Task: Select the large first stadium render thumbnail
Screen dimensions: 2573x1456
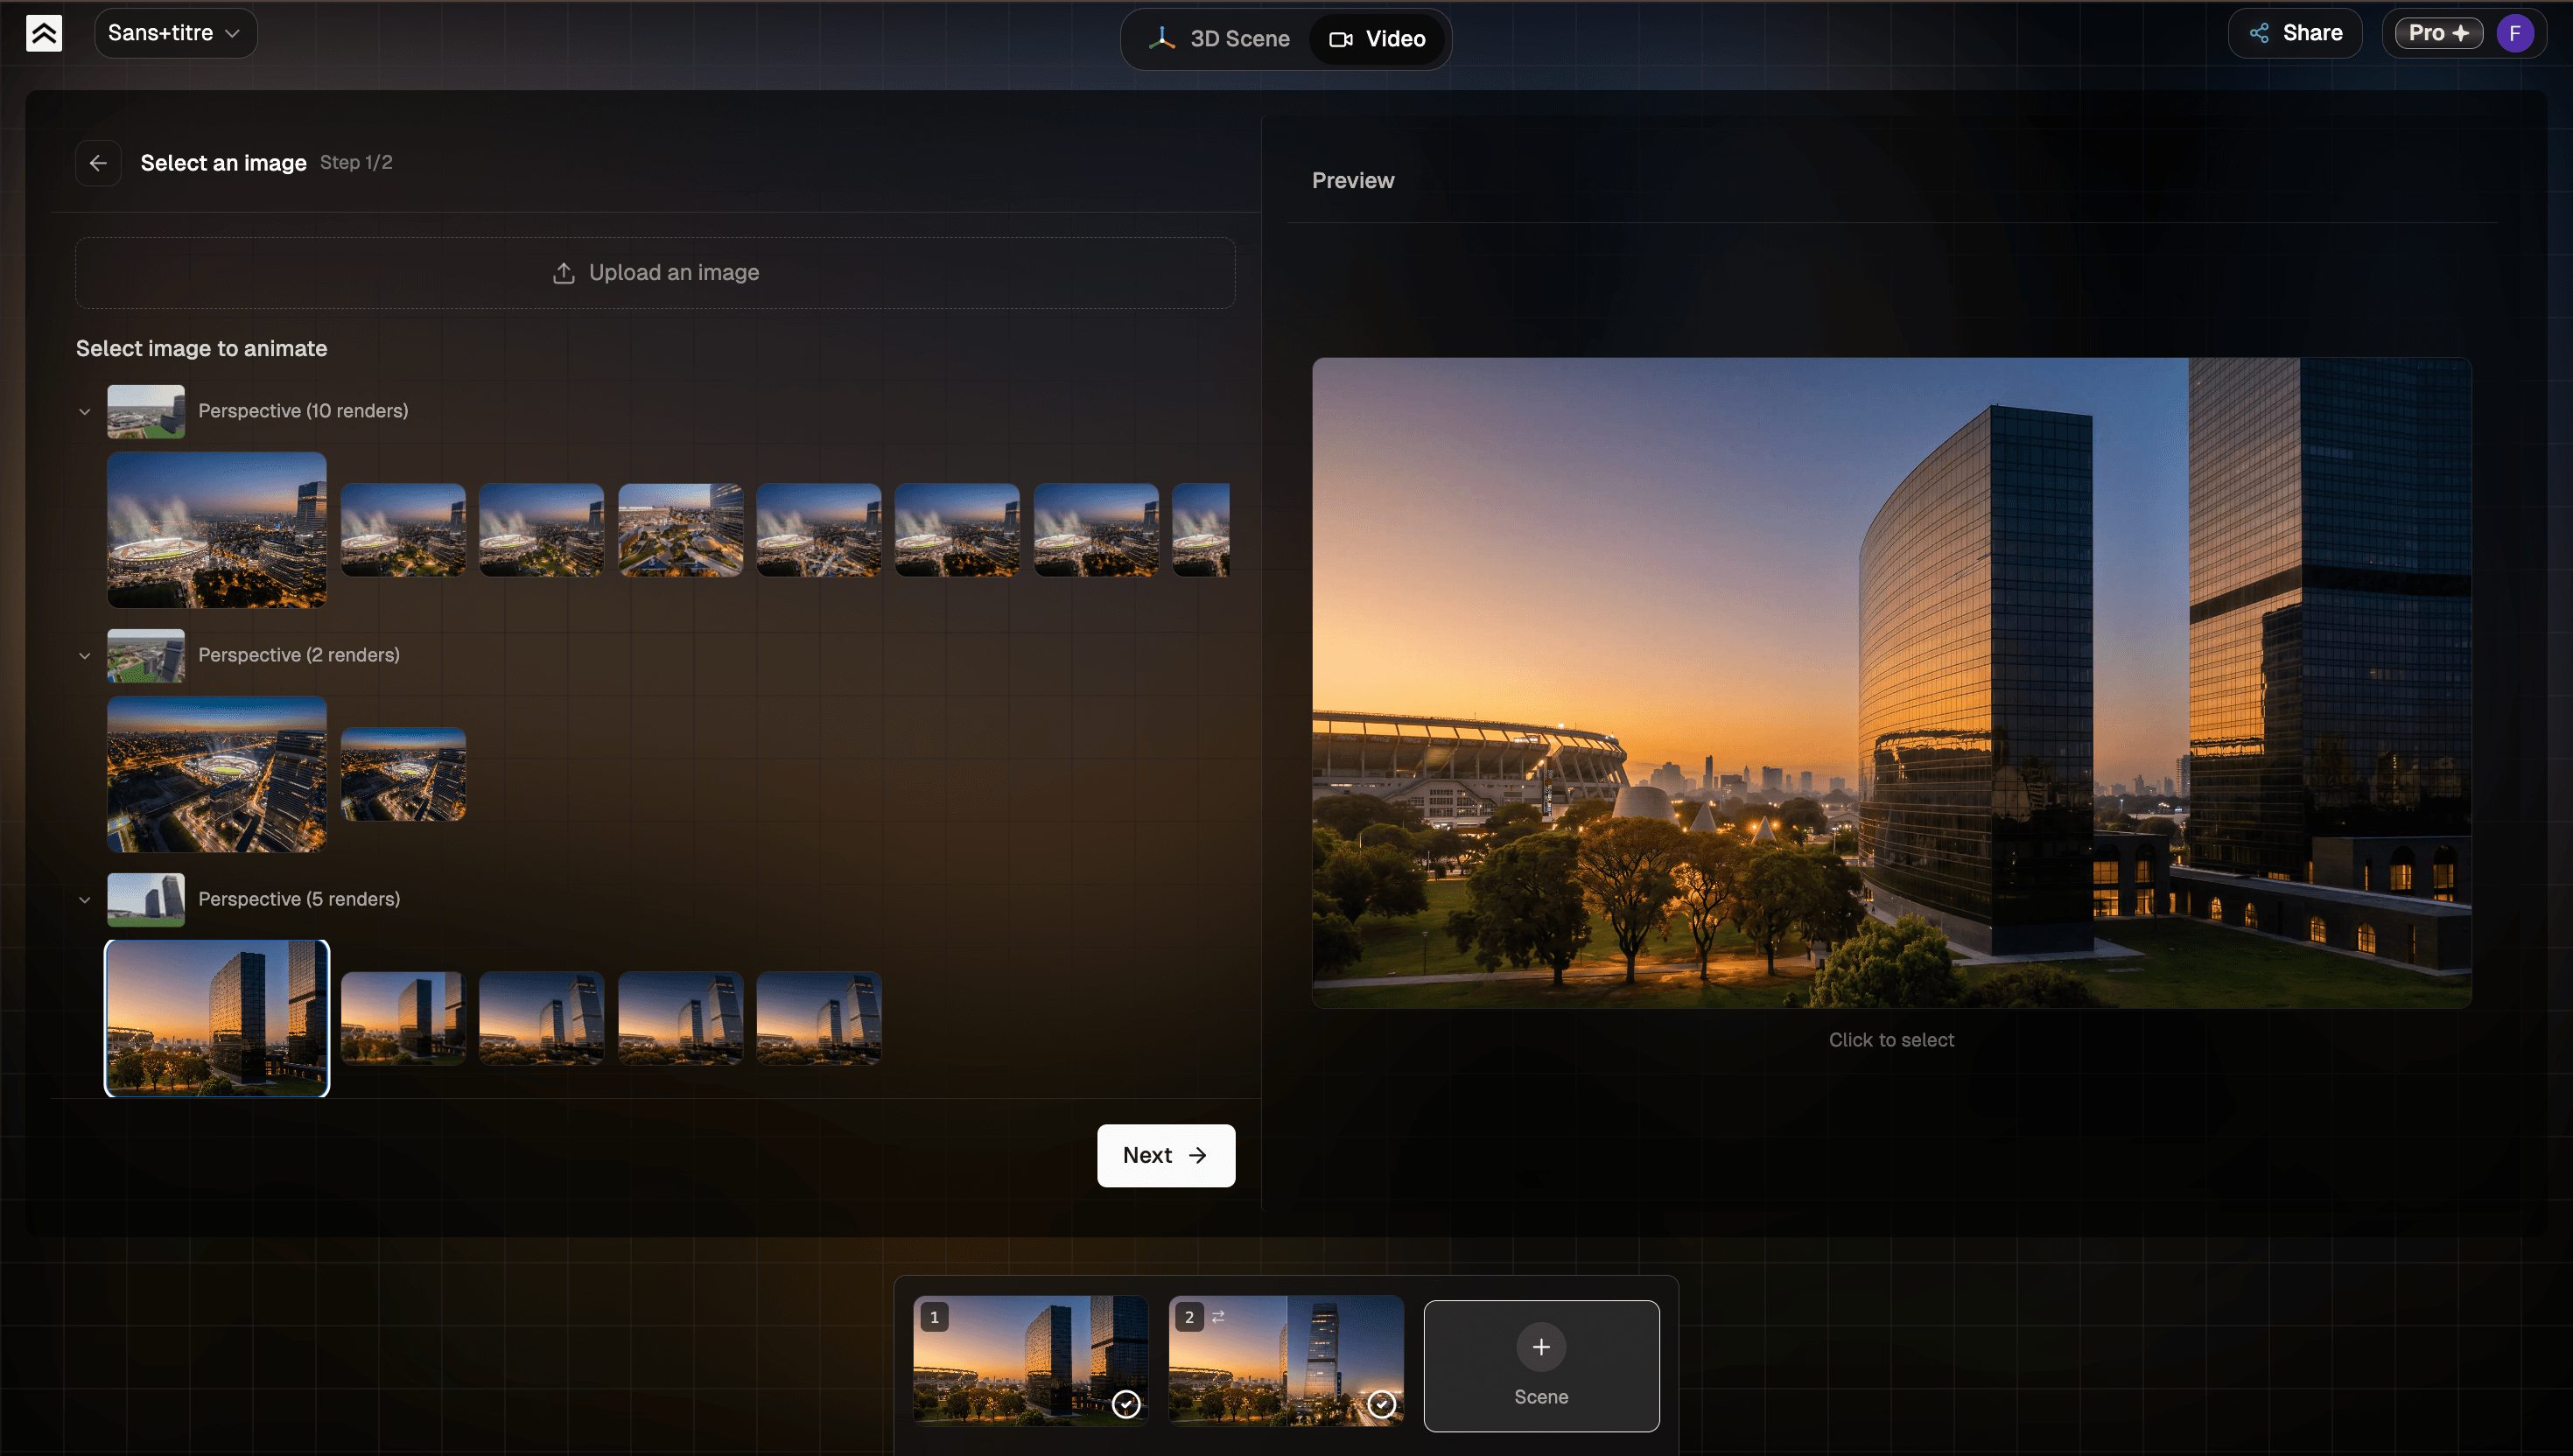Action: 217,530
